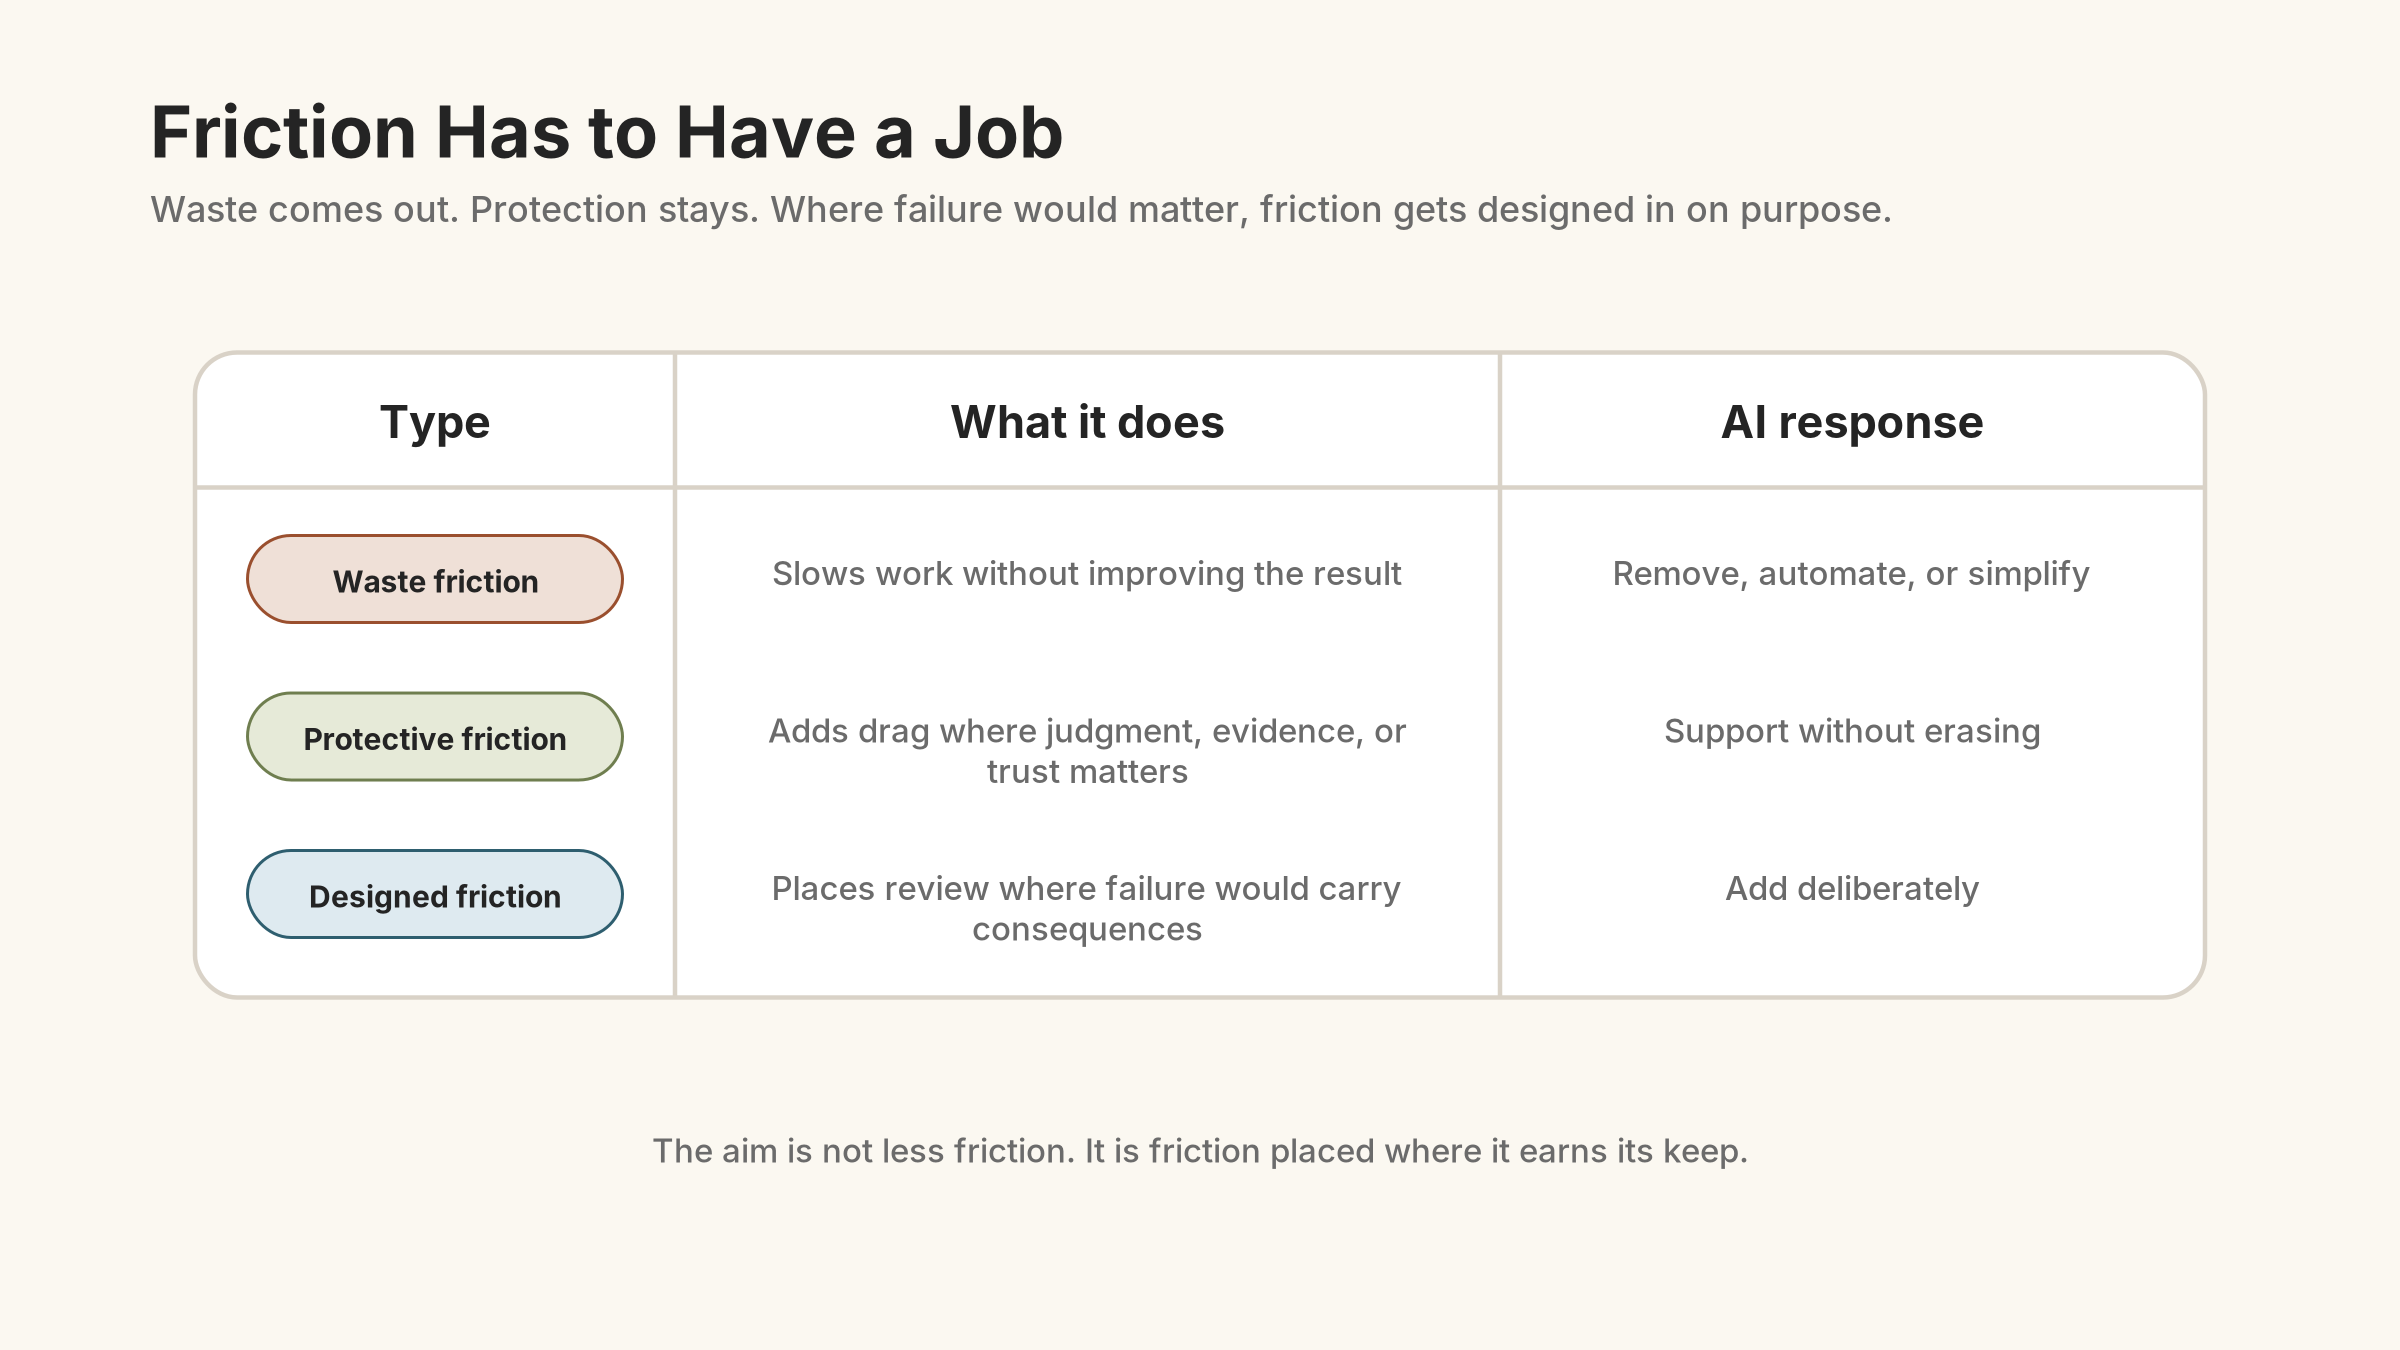Screen dimensions: 2400x1350
Task: Click trust matters text in Protective row
Action: [x=1087, y=772]
